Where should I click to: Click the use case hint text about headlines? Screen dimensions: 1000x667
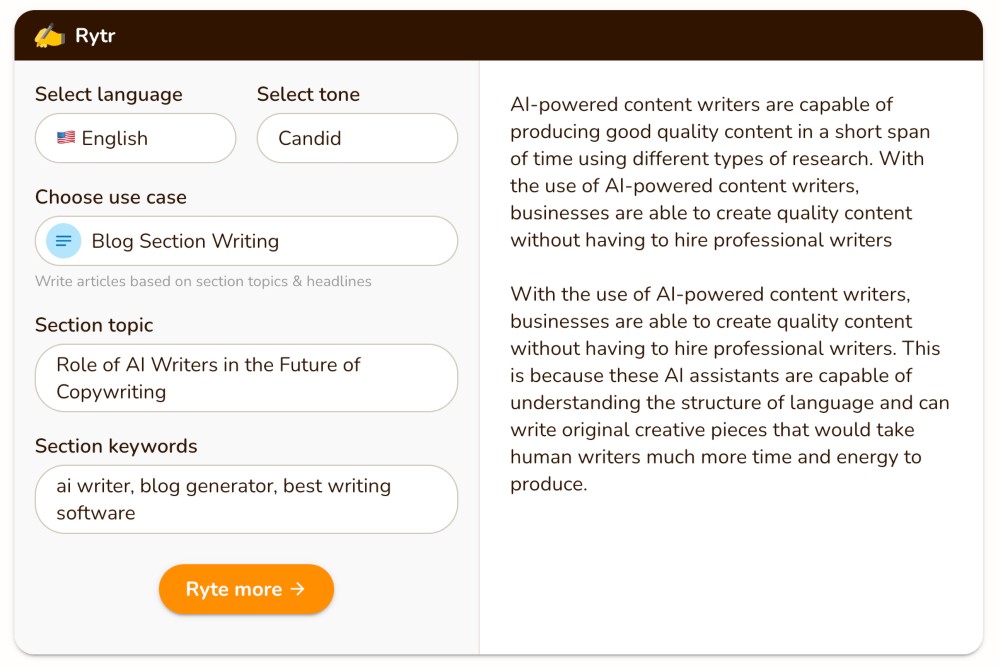click(x=203, y=282)
